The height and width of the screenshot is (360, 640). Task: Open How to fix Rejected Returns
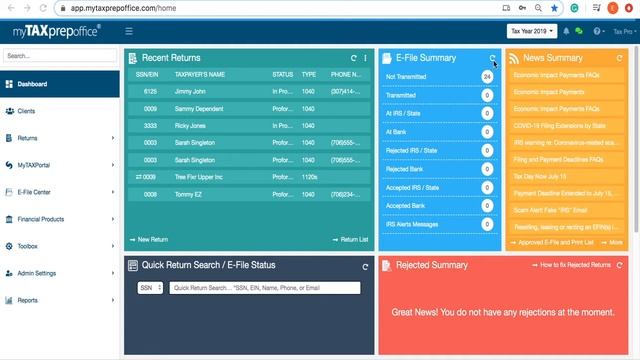[x=571, y=265]
